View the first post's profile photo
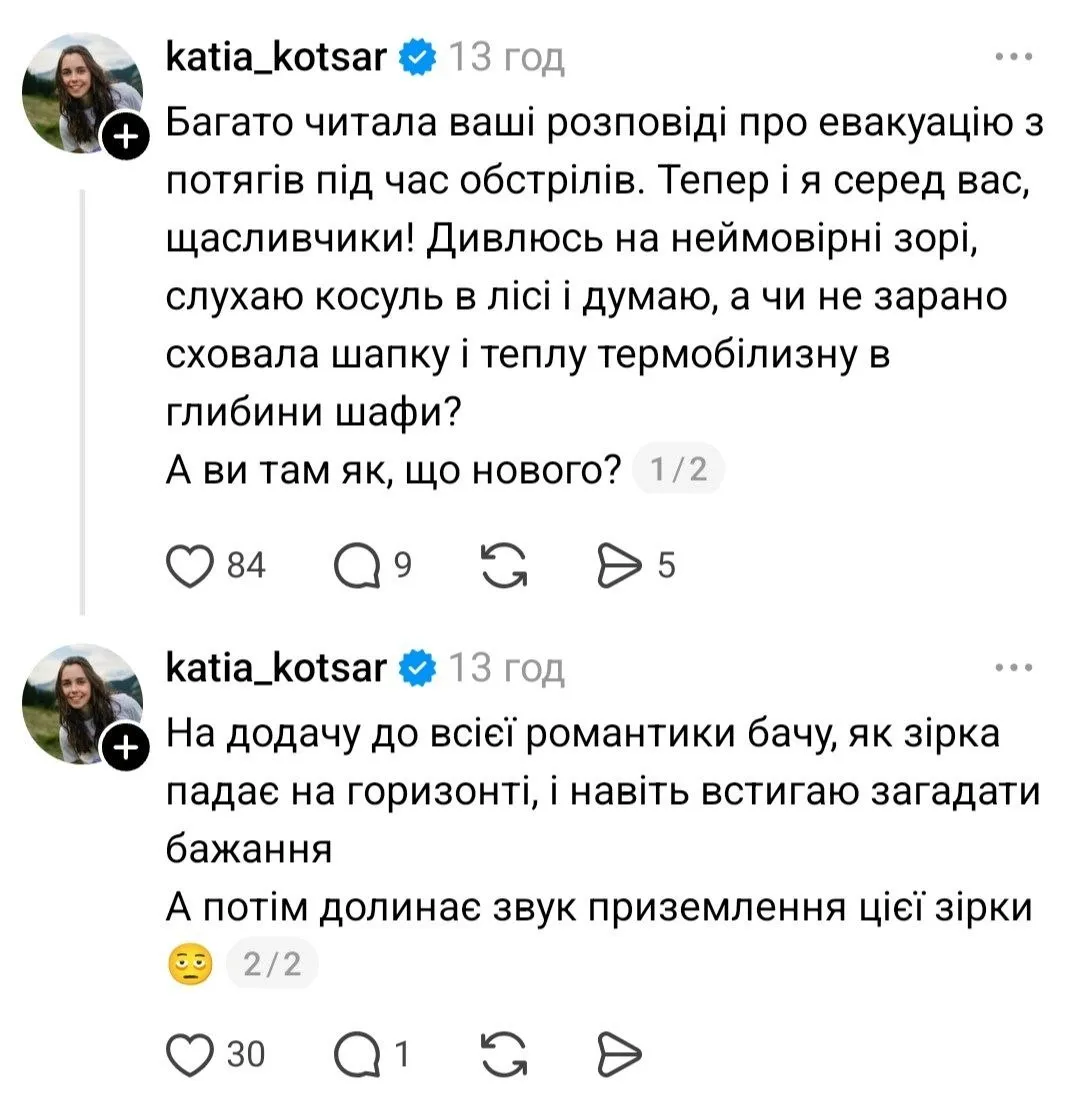The height and width of the screenshot is (1112, 1080). [x=82, y=93]
